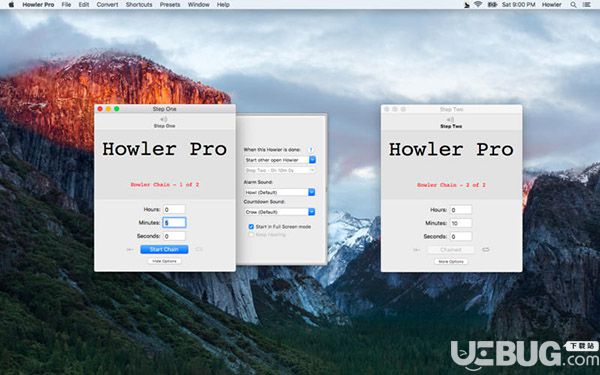The height and width of the screenshot is (375, 600).
Task: Click the Sat 9:00 PM clock
Action: coord(518,5)
